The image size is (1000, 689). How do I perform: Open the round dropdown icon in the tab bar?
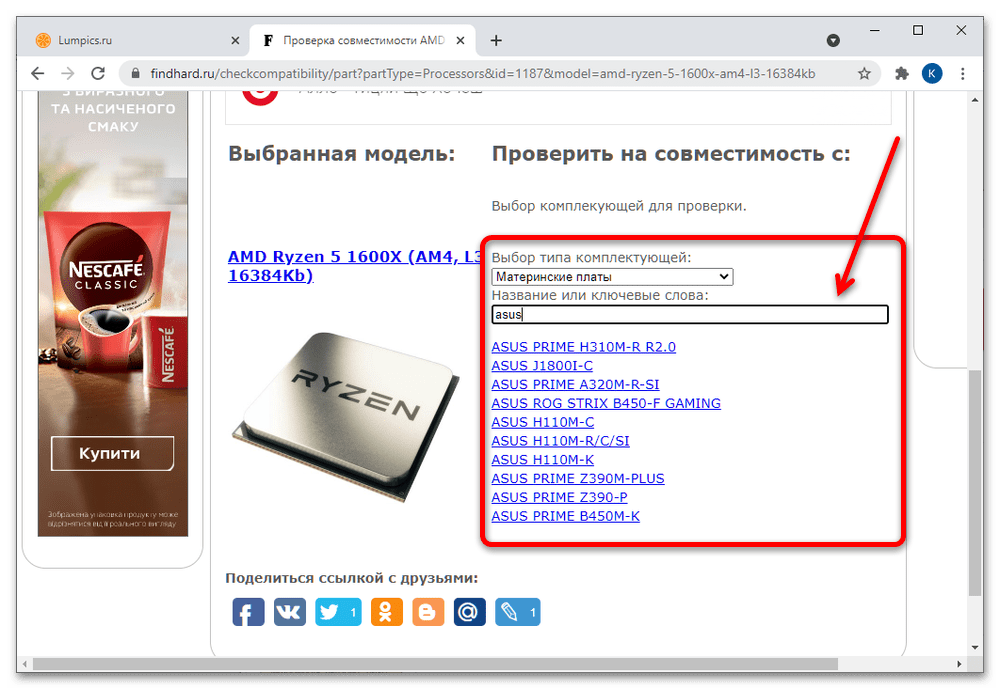(x=833, y=40)
